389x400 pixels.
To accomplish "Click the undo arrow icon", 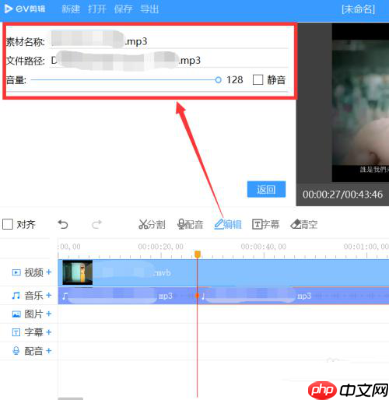I will tap(63, 224).
